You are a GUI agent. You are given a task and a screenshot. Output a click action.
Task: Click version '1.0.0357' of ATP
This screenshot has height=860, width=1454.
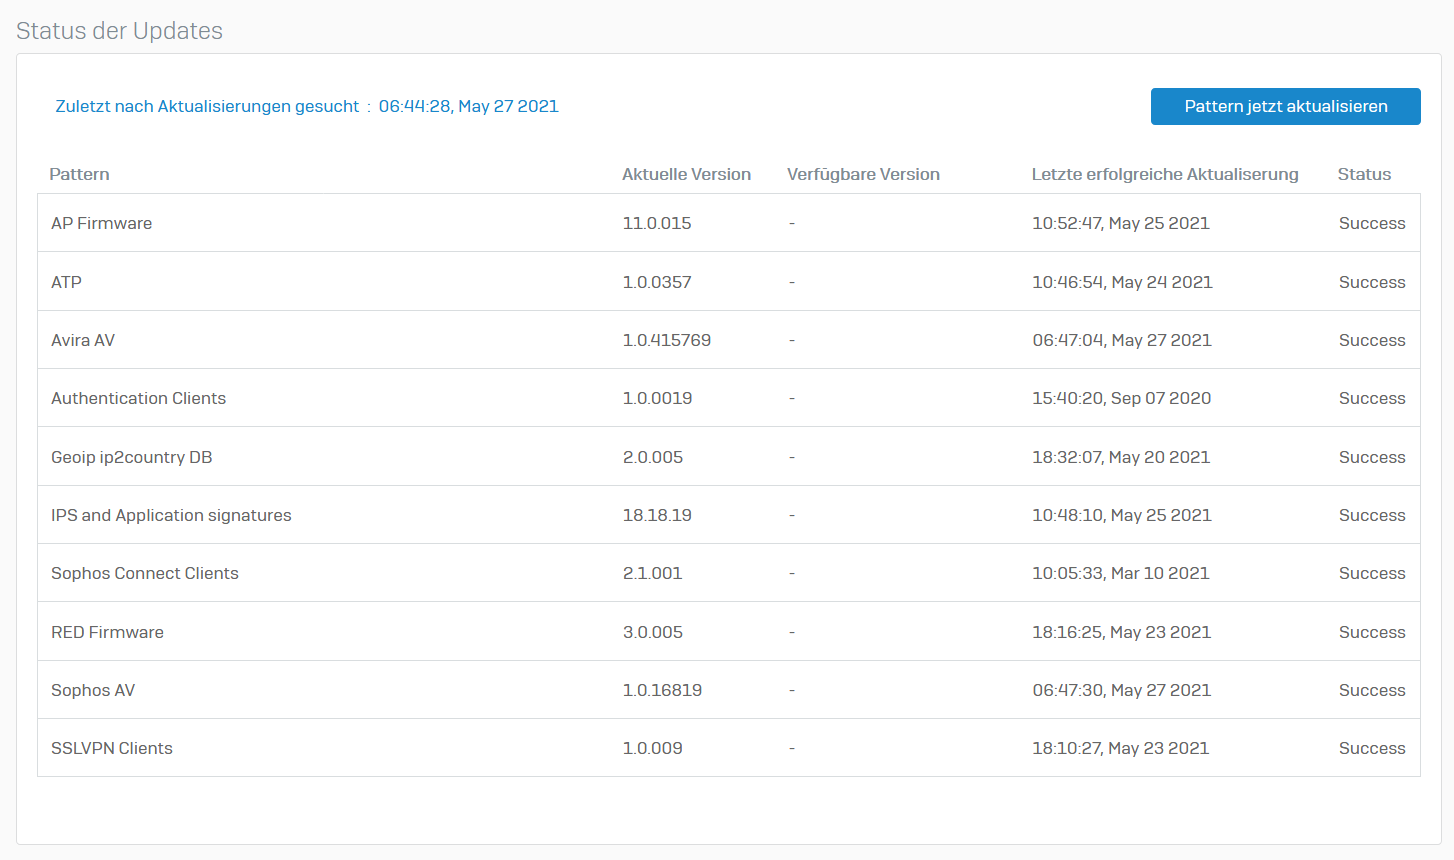tap(657, 282)
